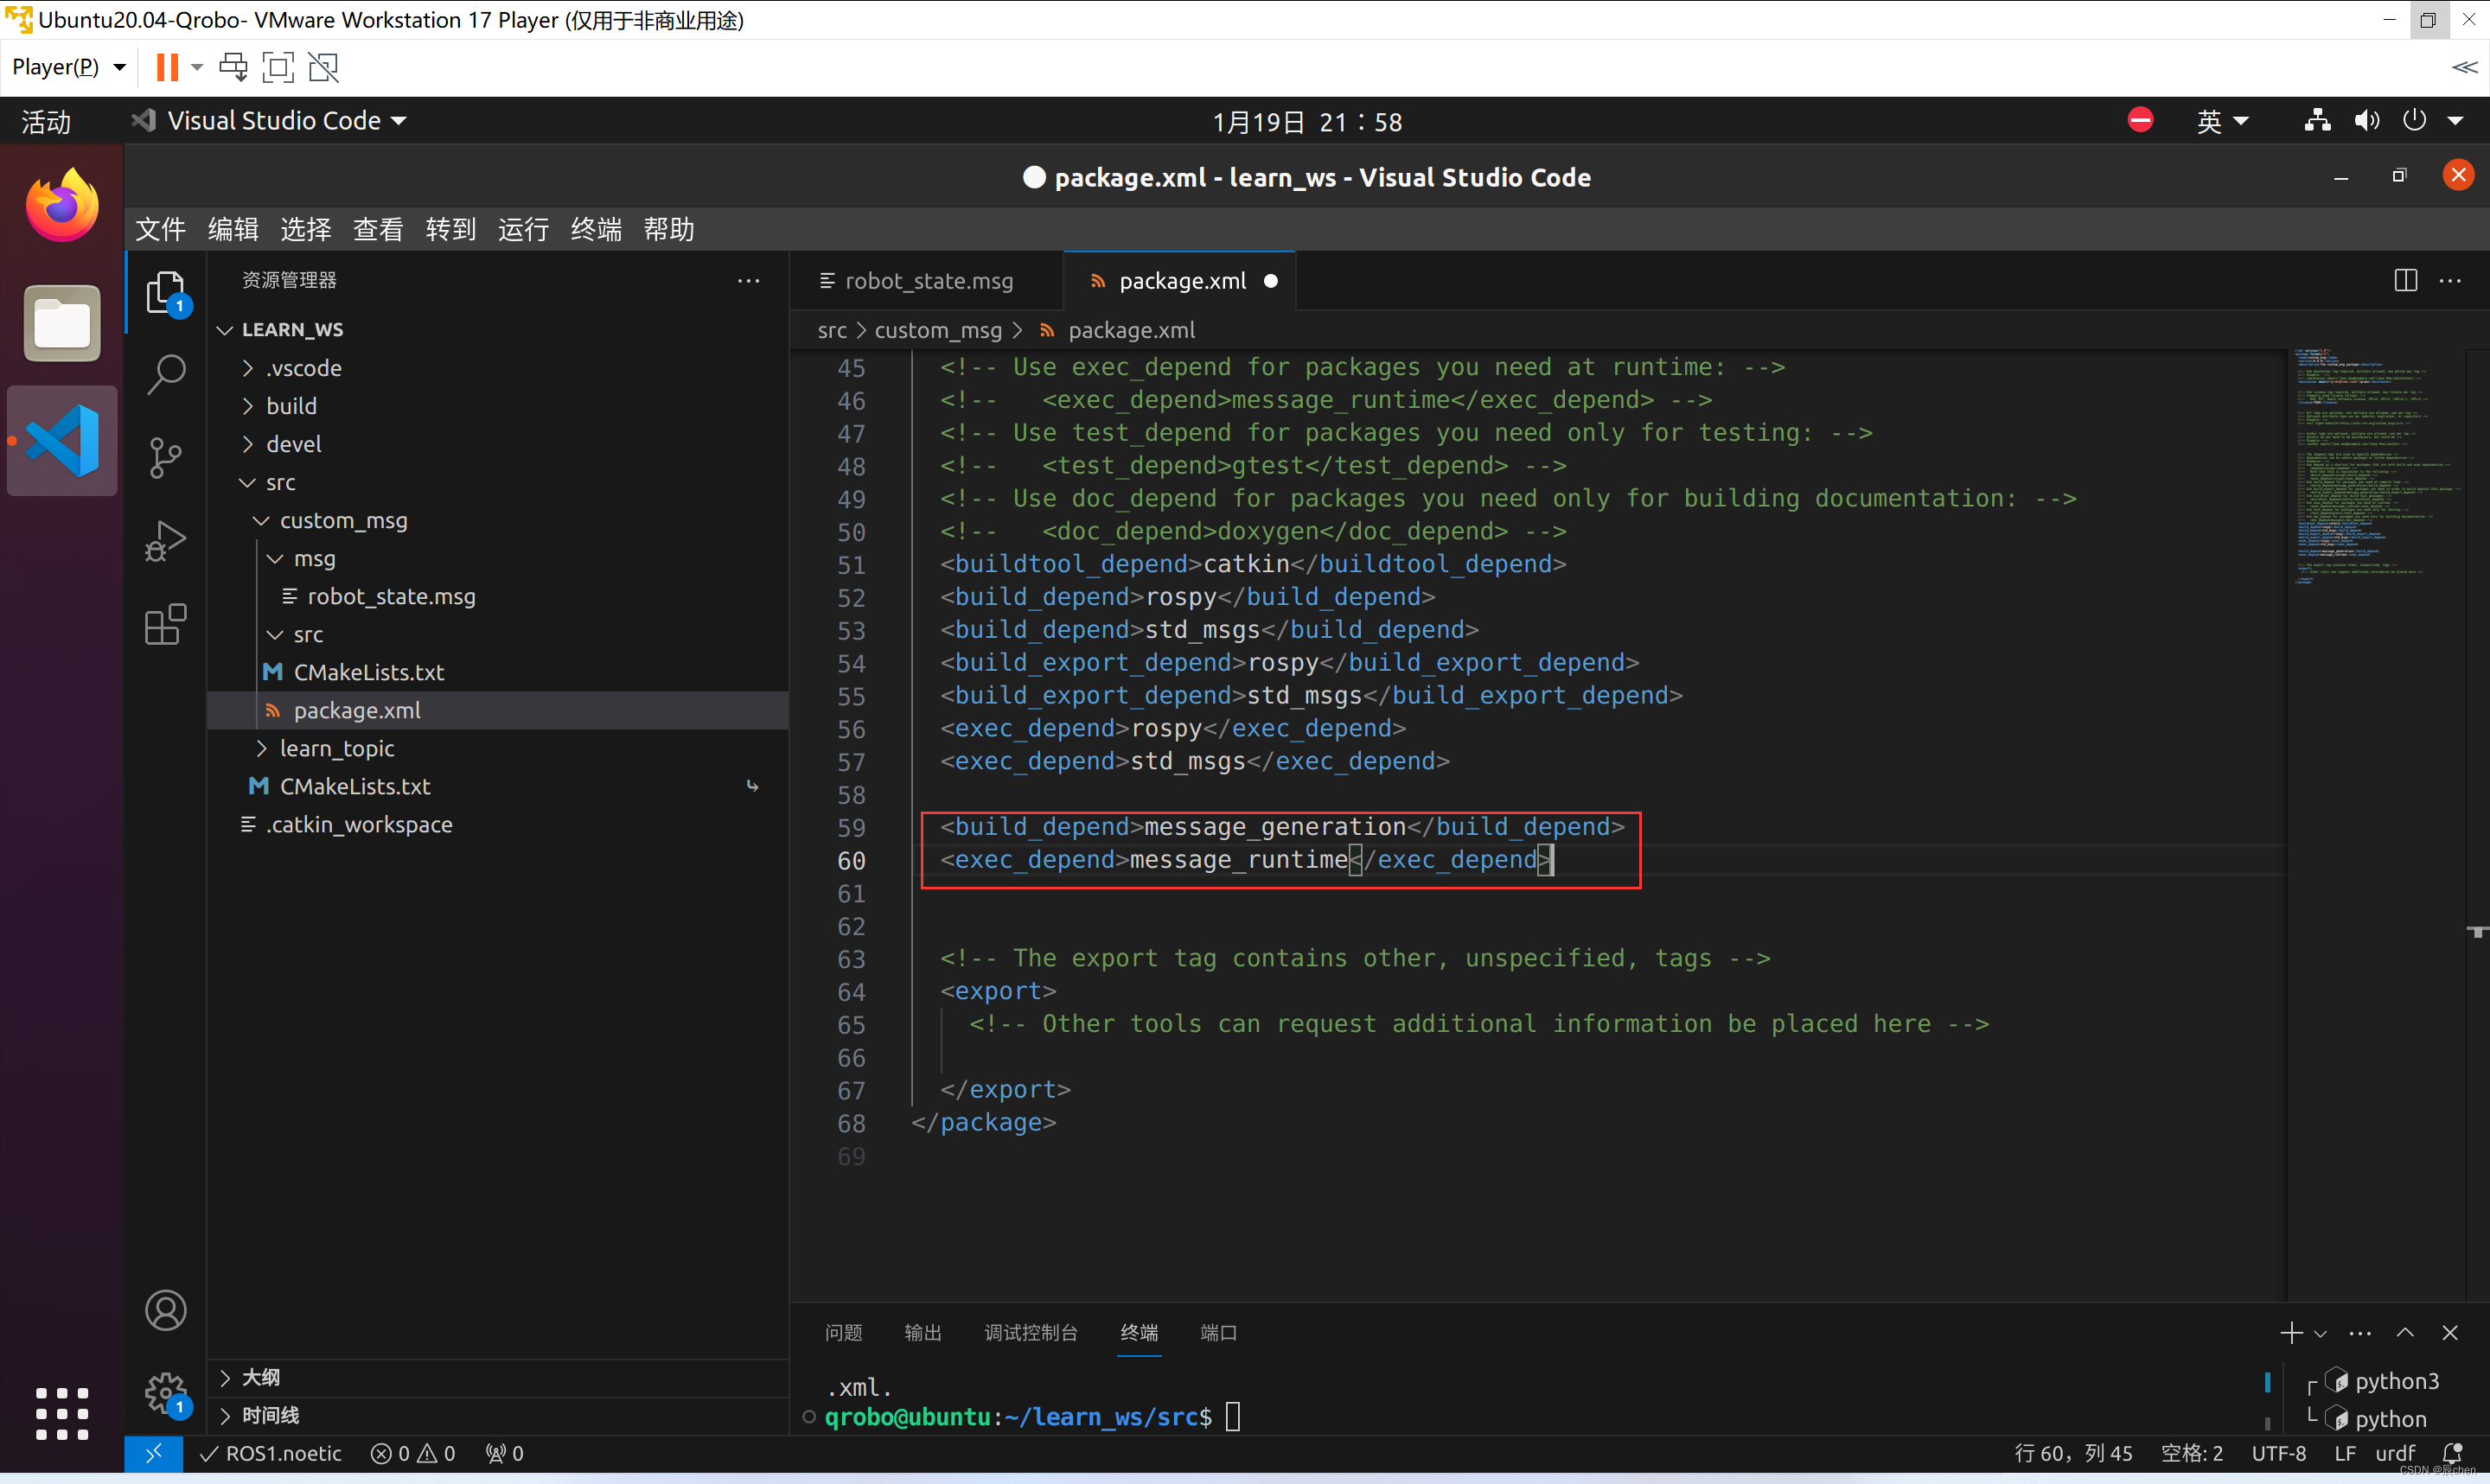Open editor more actions ellipsis
This screenshot has width=2490, height=1484.
pos(2450,281)
